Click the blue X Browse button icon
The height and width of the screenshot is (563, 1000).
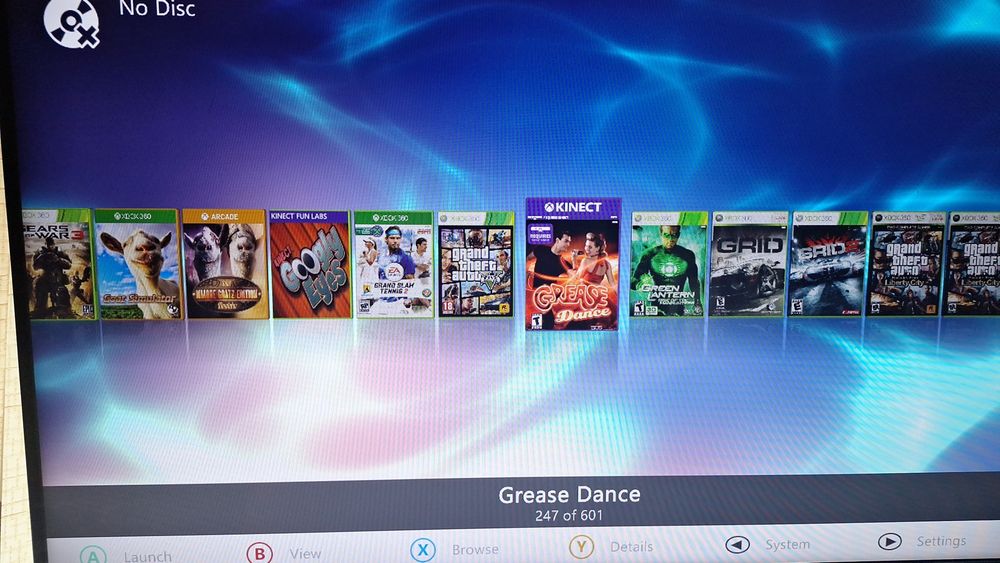coord(422,549)
